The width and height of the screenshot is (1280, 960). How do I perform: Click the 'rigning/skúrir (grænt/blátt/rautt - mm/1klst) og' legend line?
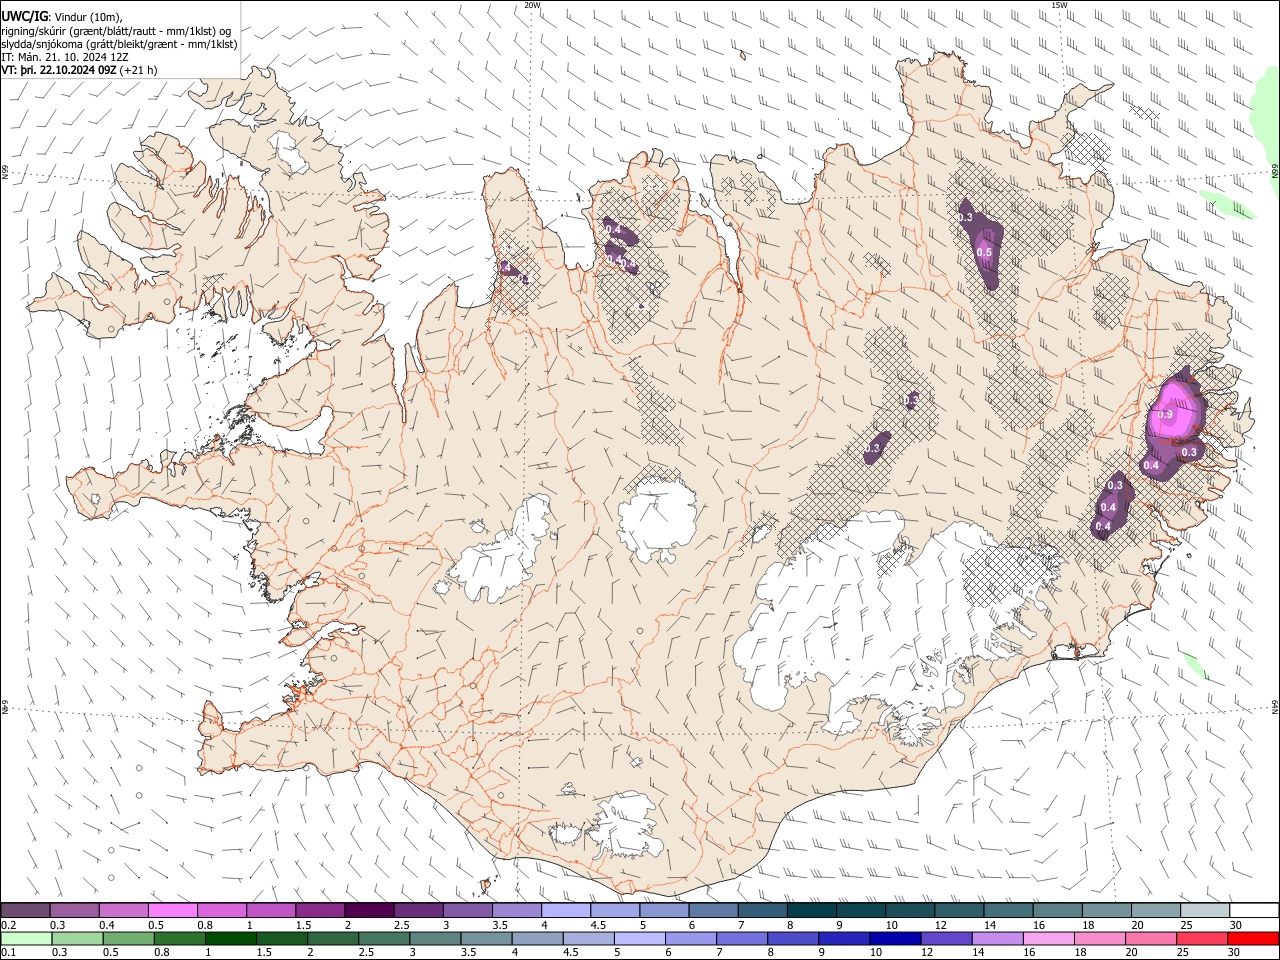click(117, 30)
